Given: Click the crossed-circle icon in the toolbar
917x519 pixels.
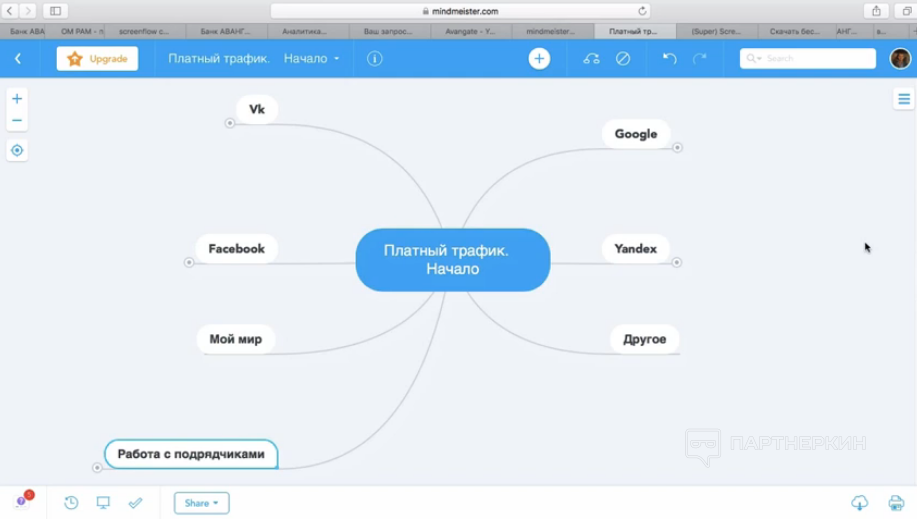Looking at the screenshot, I should click(623, 59).
